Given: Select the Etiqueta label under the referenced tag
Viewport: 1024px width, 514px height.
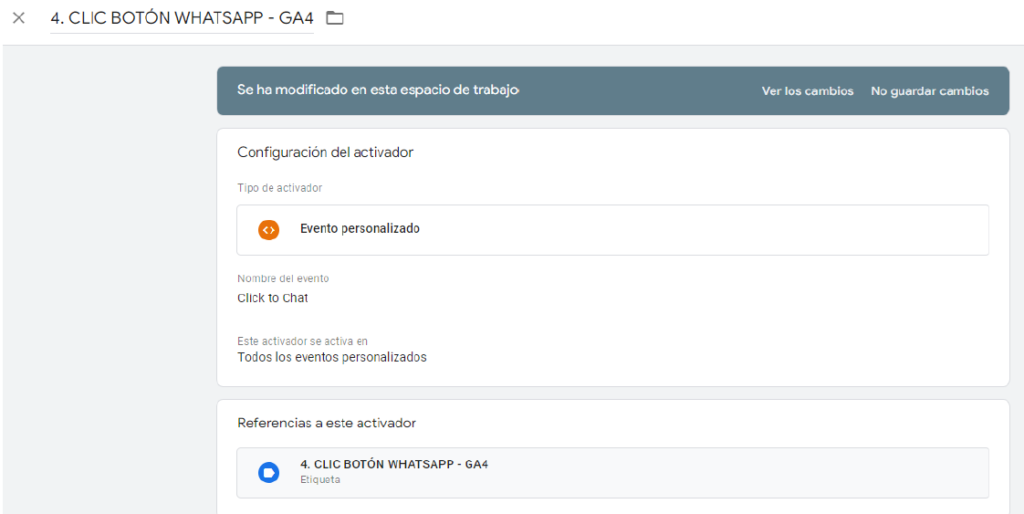Looking at the screenshot, I should click(x=320, y=479).
